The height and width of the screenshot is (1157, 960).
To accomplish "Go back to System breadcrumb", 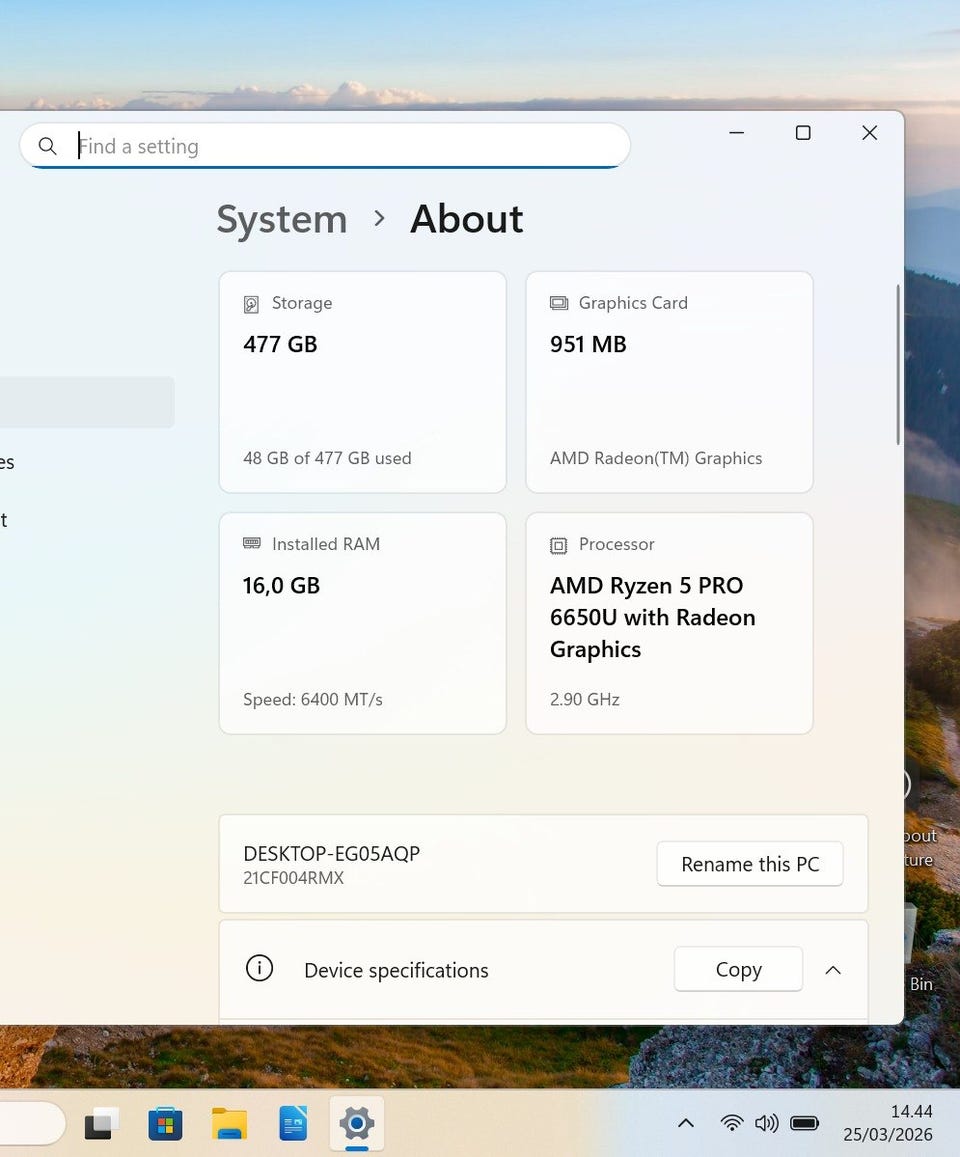I will coord(282,220).
